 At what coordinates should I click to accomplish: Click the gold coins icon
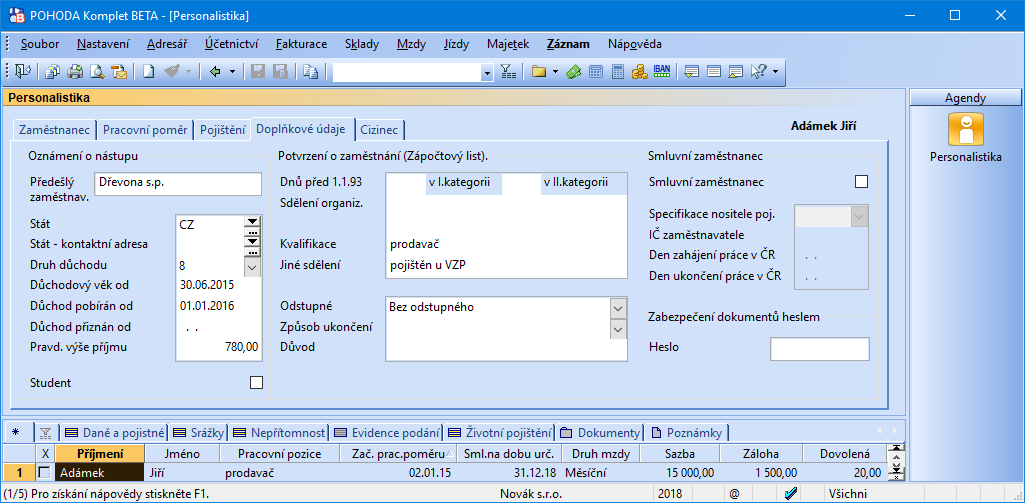[x=639, y=71]
